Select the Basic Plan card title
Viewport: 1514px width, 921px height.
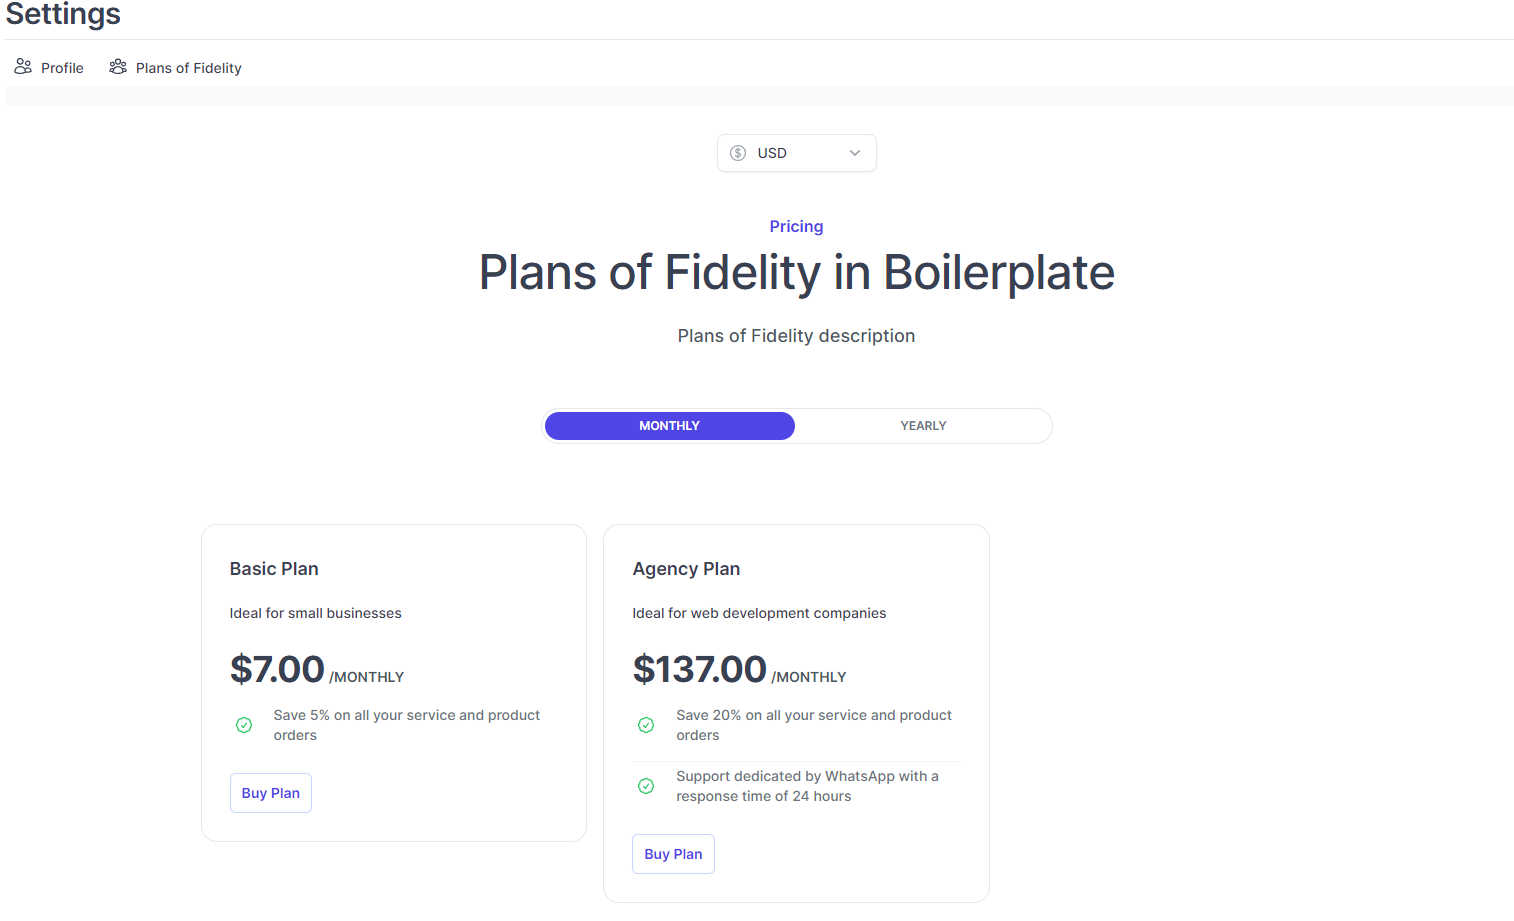pyautogui.click(x=274, y=569)
